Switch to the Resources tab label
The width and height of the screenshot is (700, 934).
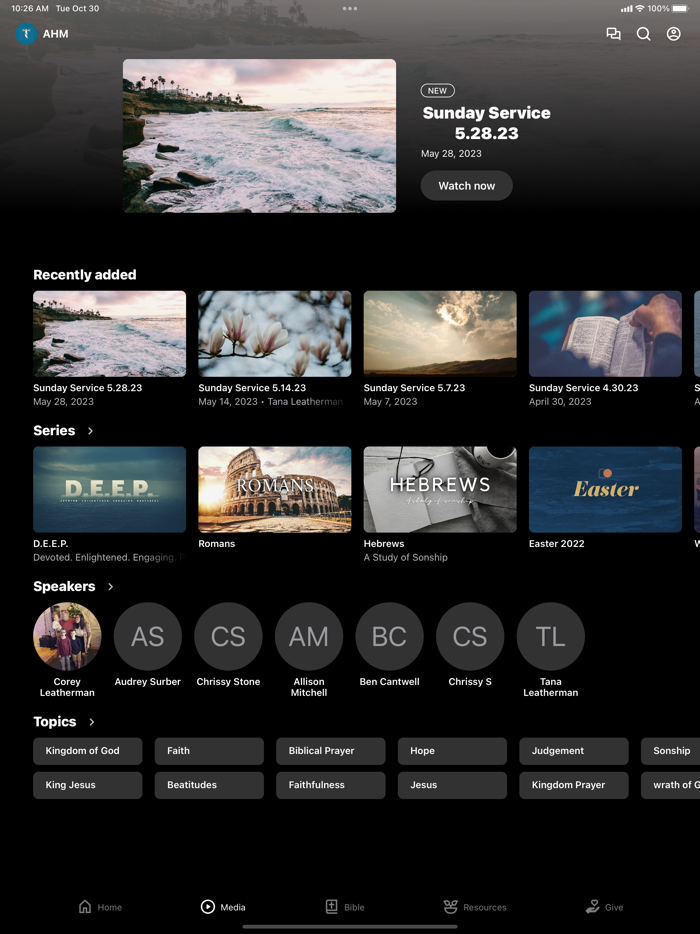point(485,907)
